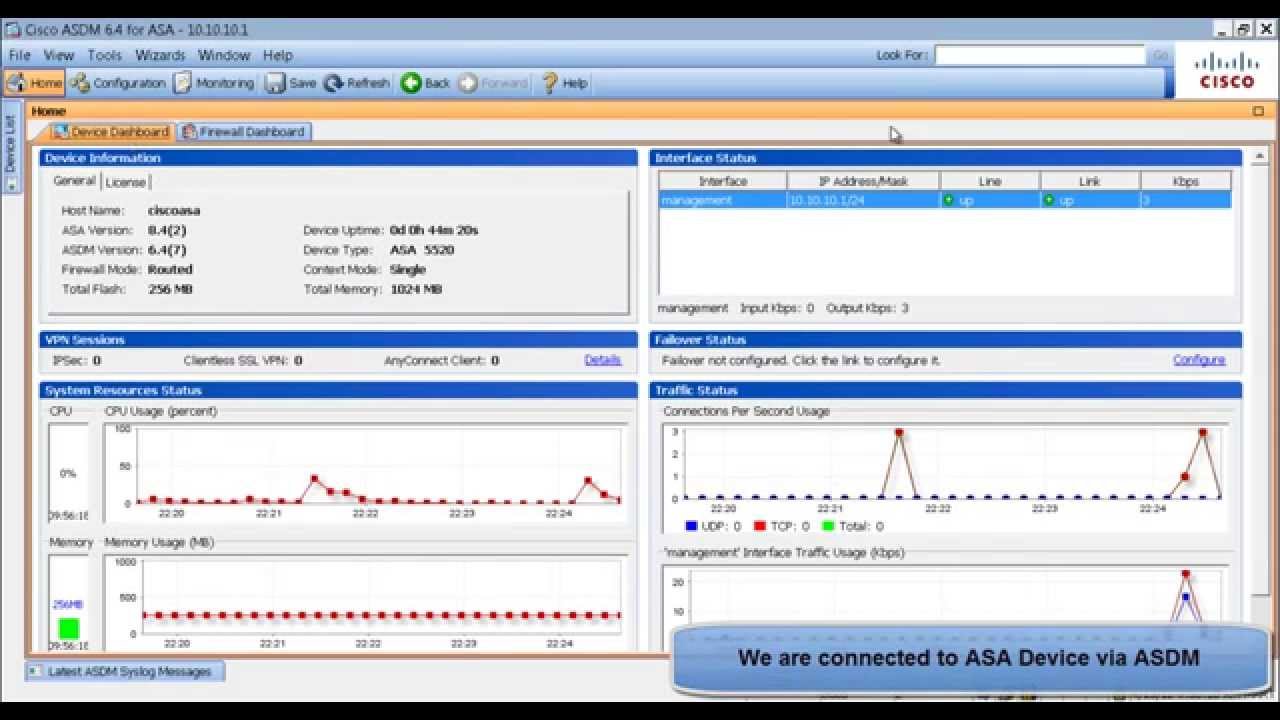Open the Wizards menu
The width and height of the screenshot is (1280, 720).
point(160,55)
